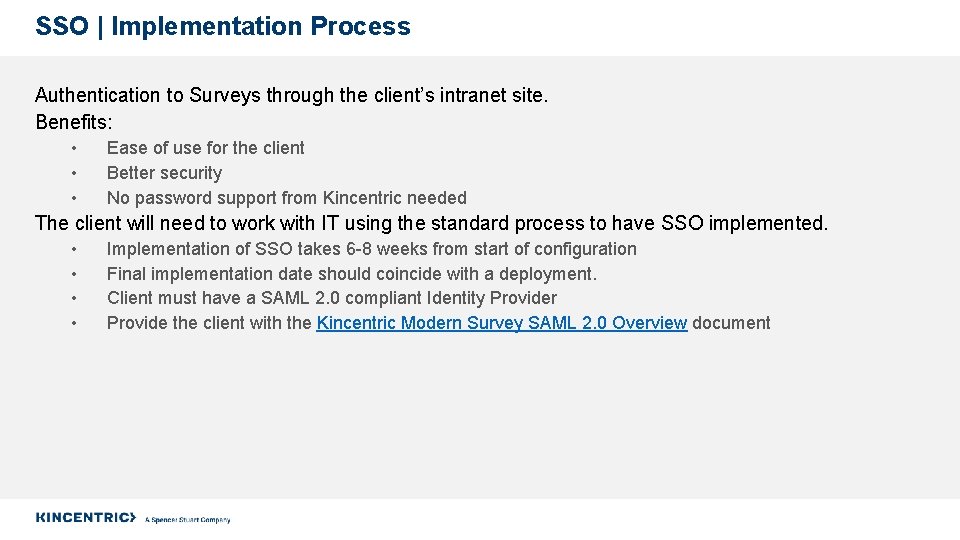The height and width of the screenshot is (540, 960).
Task: Click the "The client will need to work with IT" sentence
Action: coord(431,223)
